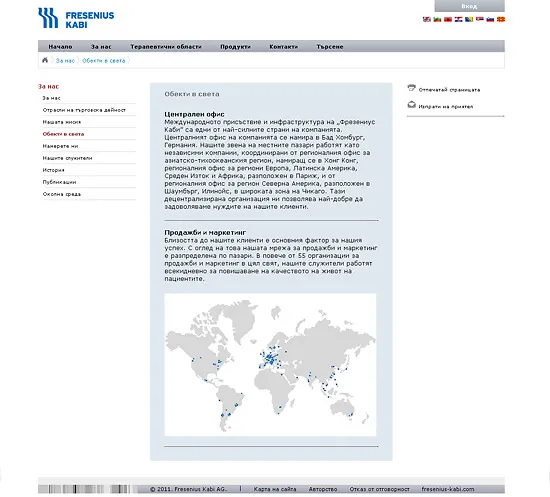Open Намерете ни sidebar link

click(60, 146)
